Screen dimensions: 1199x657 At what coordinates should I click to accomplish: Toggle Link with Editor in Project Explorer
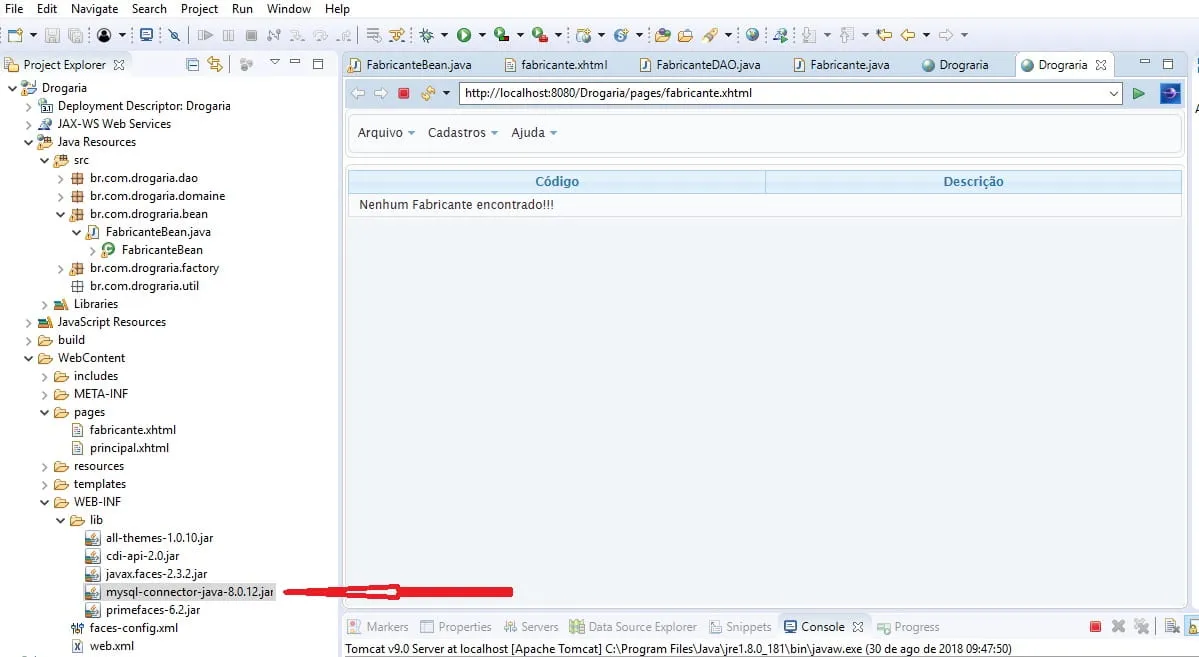(215, 64)
